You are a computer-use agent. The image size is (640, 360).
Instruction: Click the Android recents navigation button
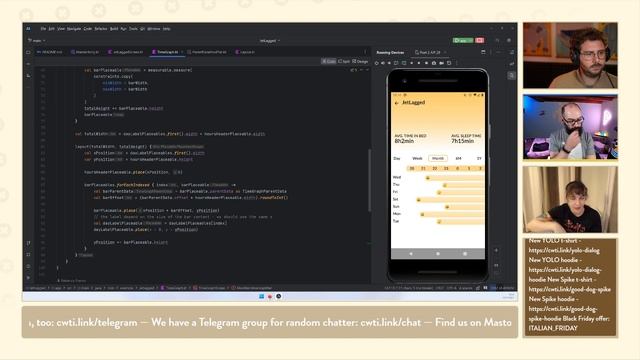(464, 254)
